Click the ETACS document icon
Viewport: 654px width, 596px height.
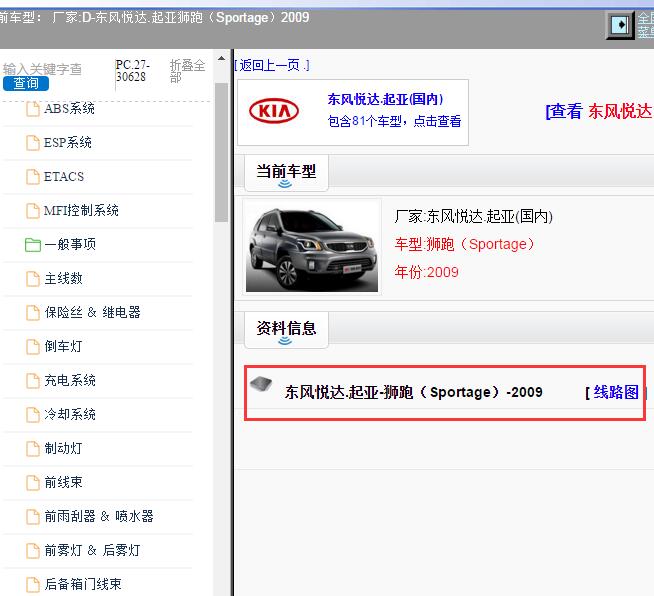click(33, 177)
